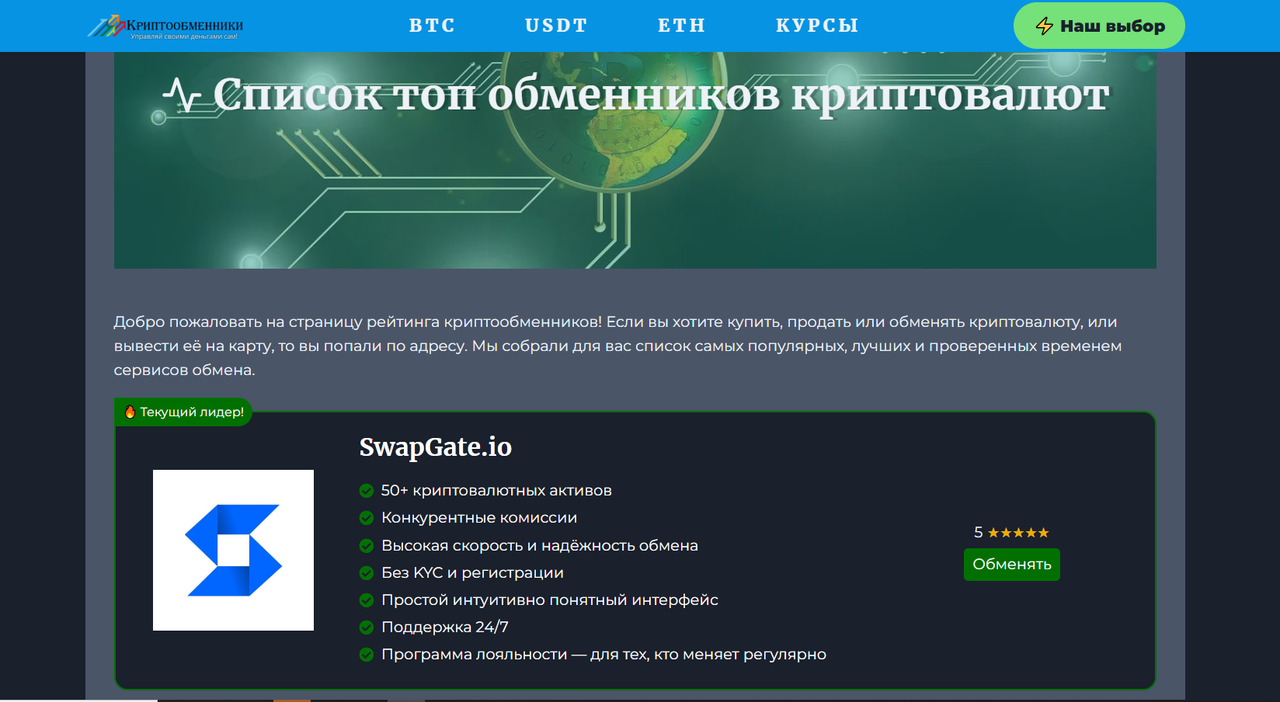The width and height of the screenshot is (1280, 702).
Task: Click the Программа лояльности feature text
Action: click(x=603, y=655)
